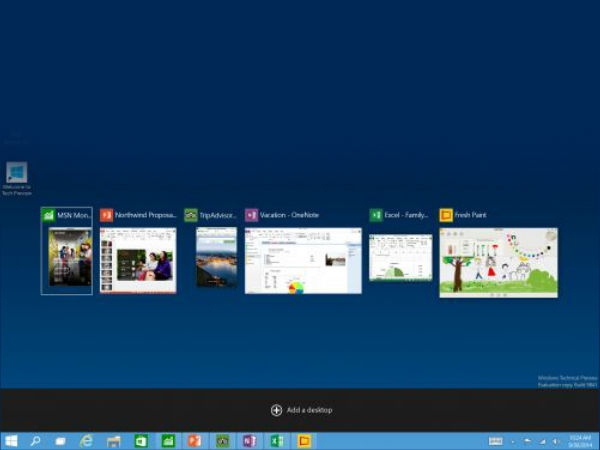
Task: Click the plus icon beside Add a desktop
Action: (x=276, y=410)
